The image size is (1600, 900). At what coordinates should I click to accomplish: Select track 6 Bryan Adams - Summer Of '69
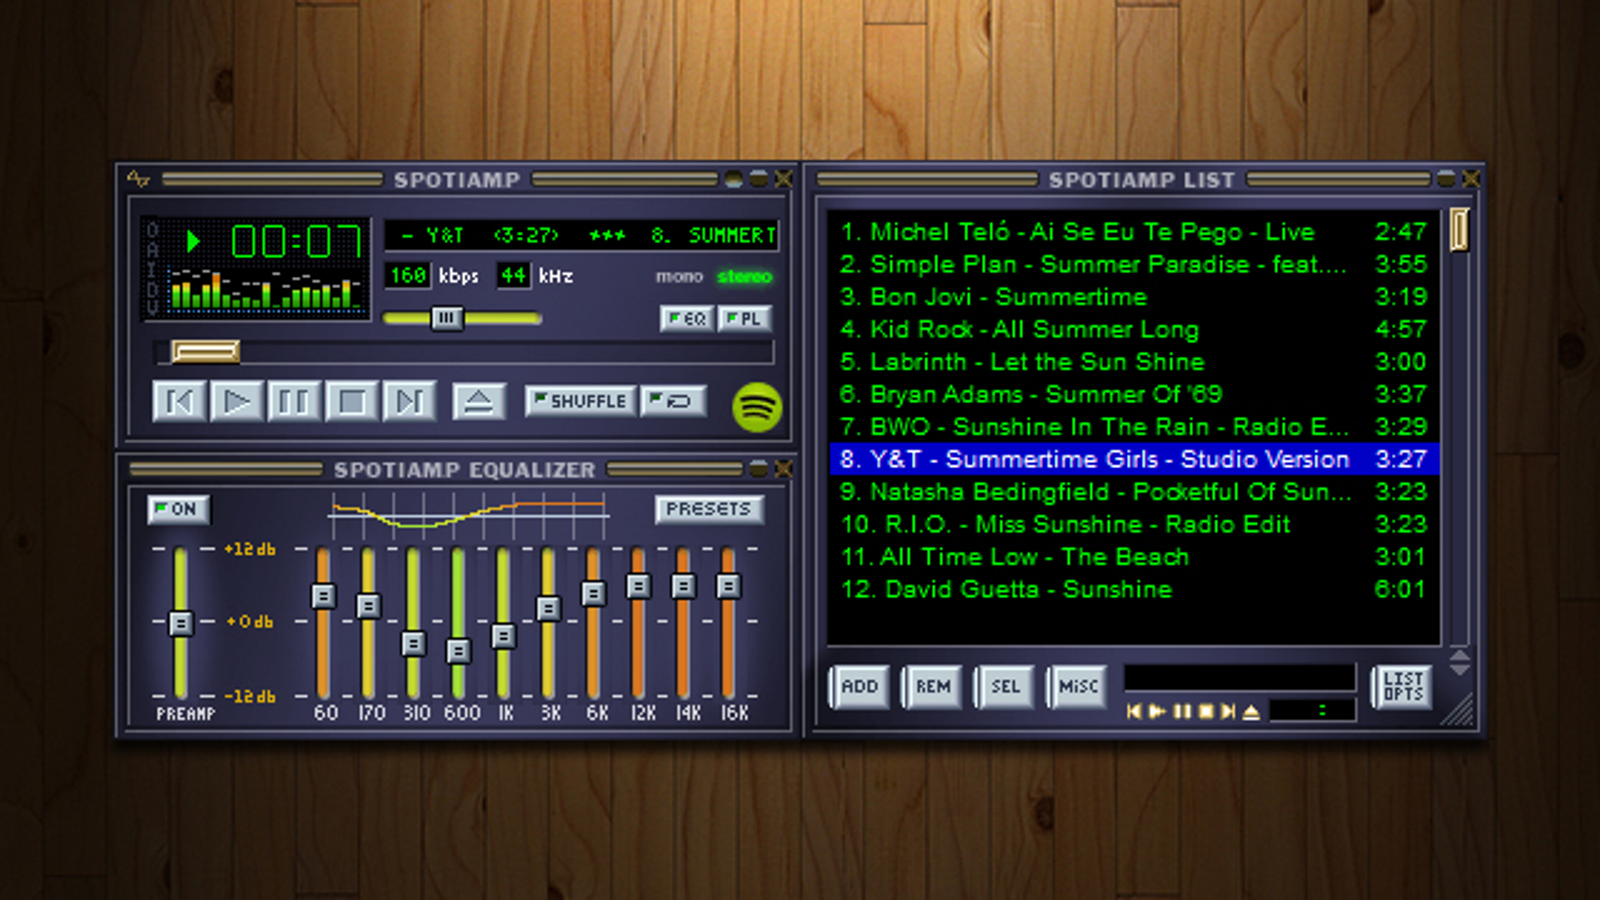1134,394
